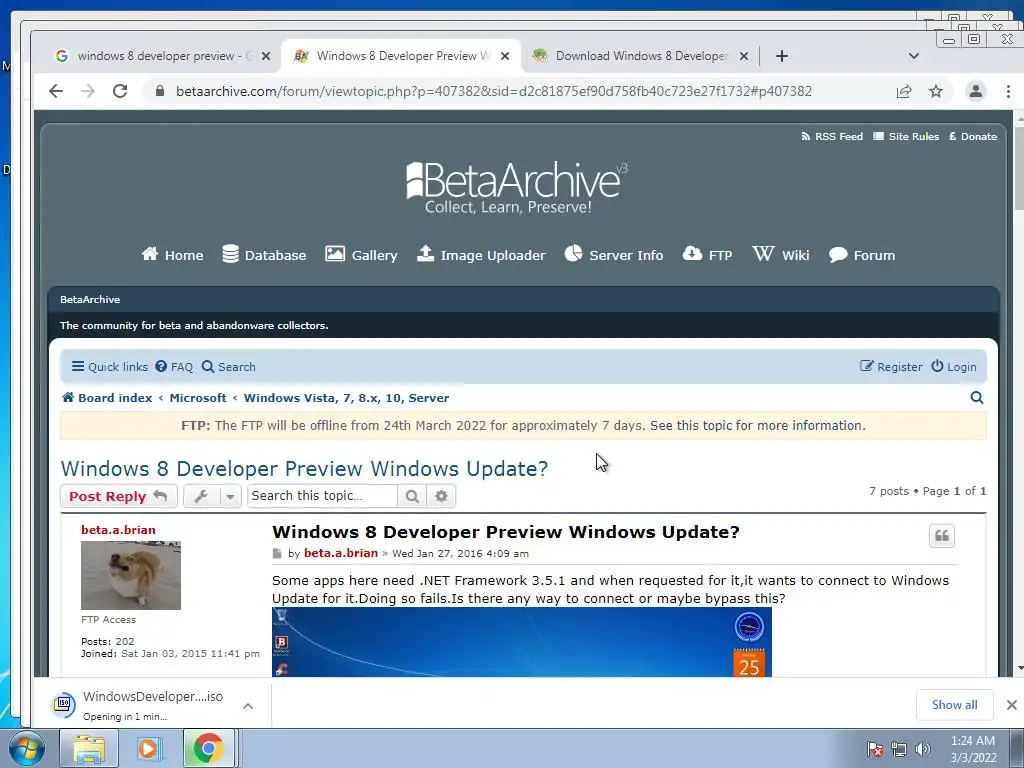Viewport: 1024px width, 768px height.
Task: Open a new tab with the plus button
Action: tap(782, 56)
